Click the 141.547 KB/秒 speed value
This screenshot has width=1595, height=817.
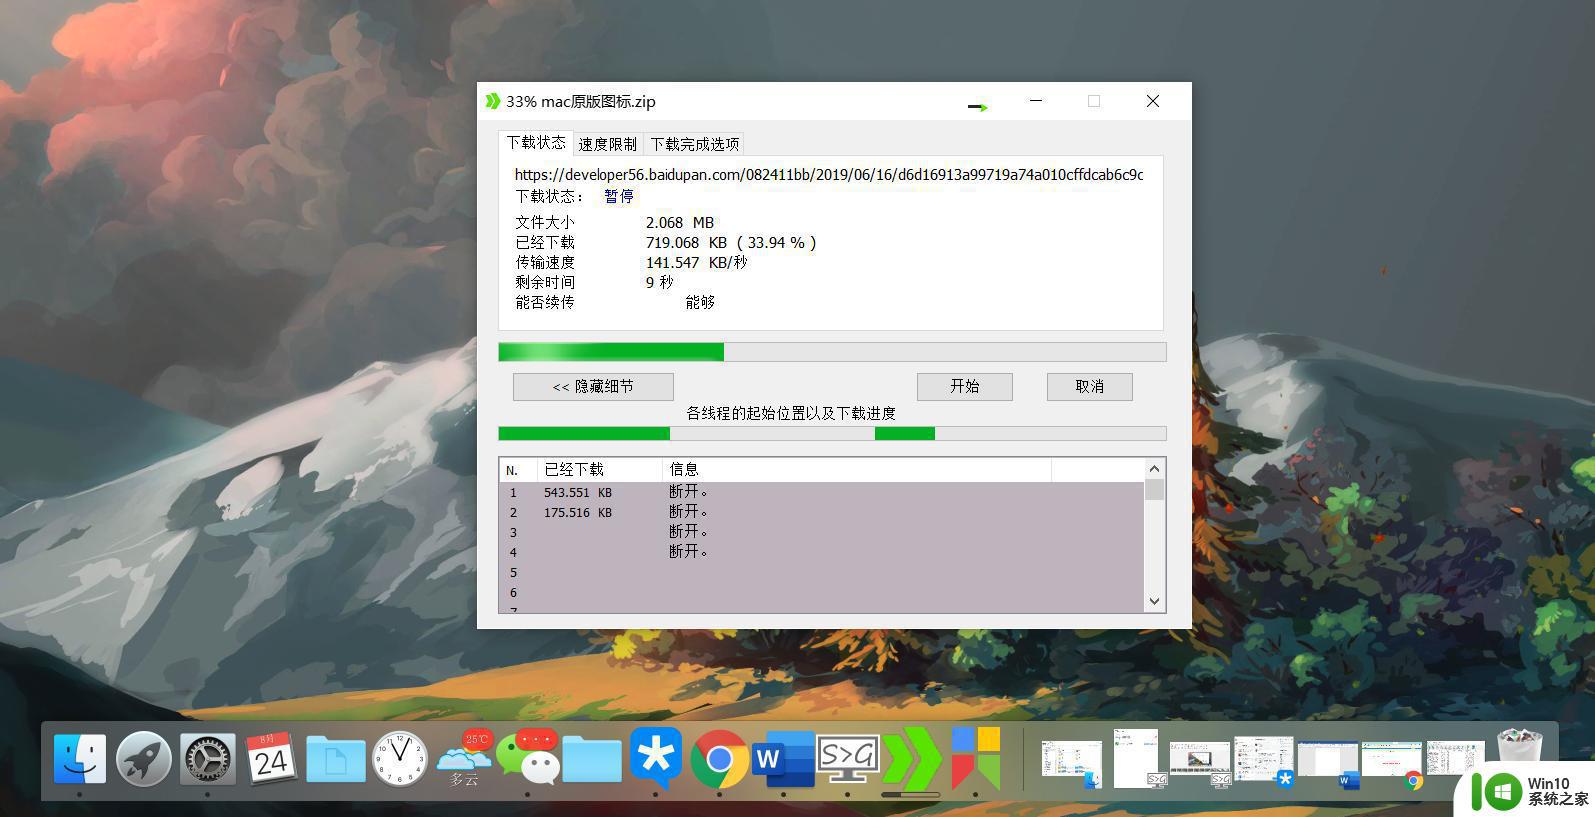[697, 262]
